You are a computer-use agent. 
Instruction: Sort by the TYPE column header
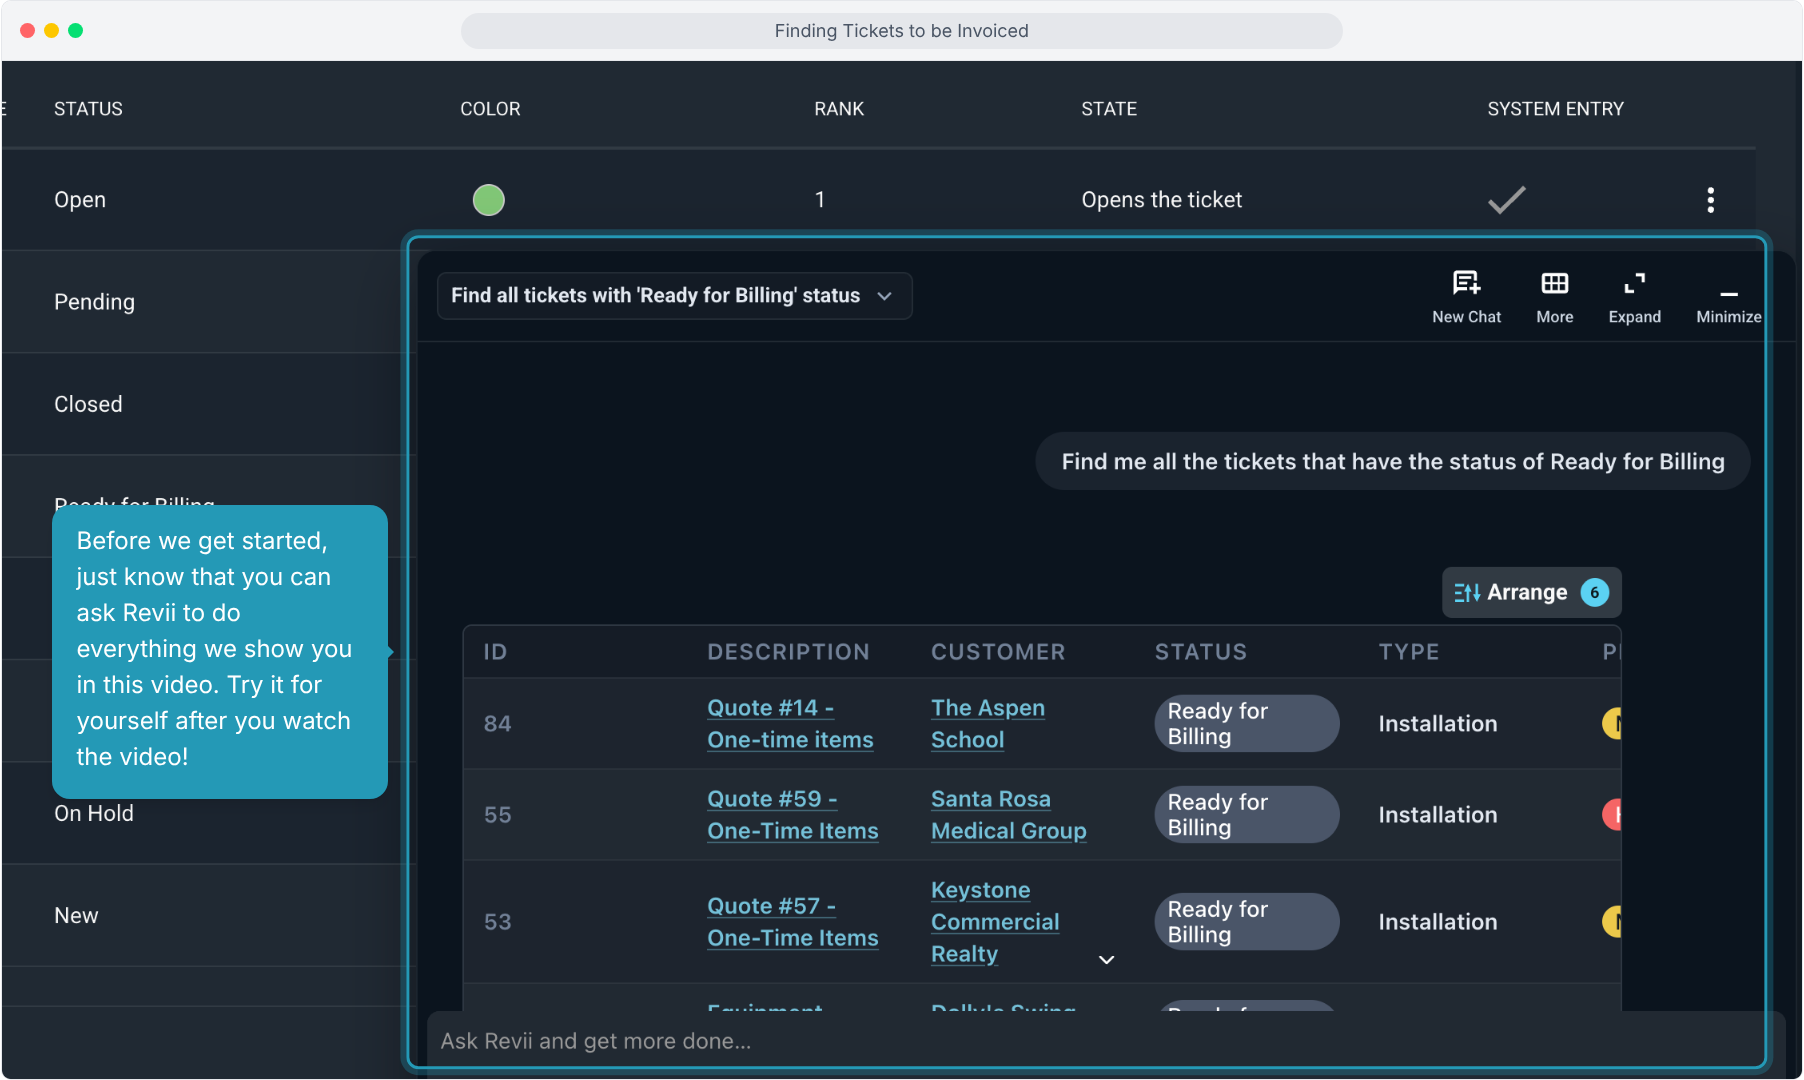pyautogui.click(x=1409, y=652)
